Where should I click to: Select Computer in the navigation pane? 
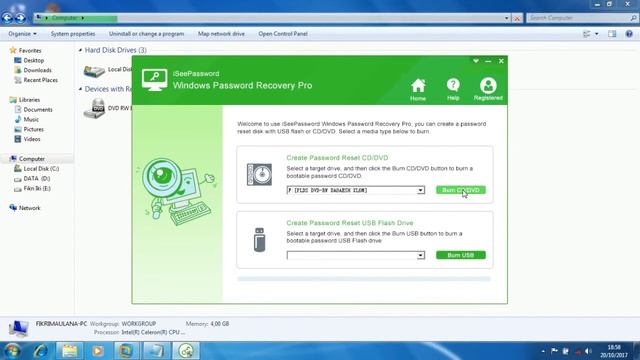pyautogui.click(x=31, y=159)
